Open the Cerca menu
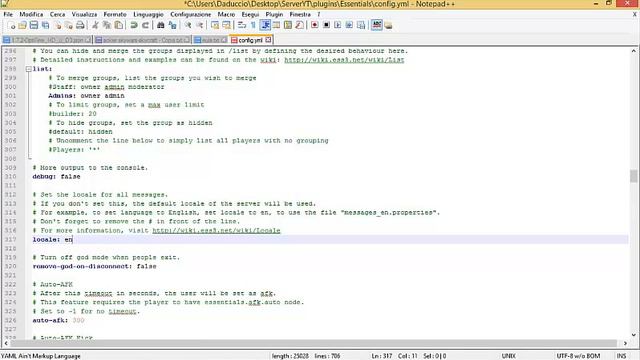Viewport: 640px width, 360px height. (58, 14)
